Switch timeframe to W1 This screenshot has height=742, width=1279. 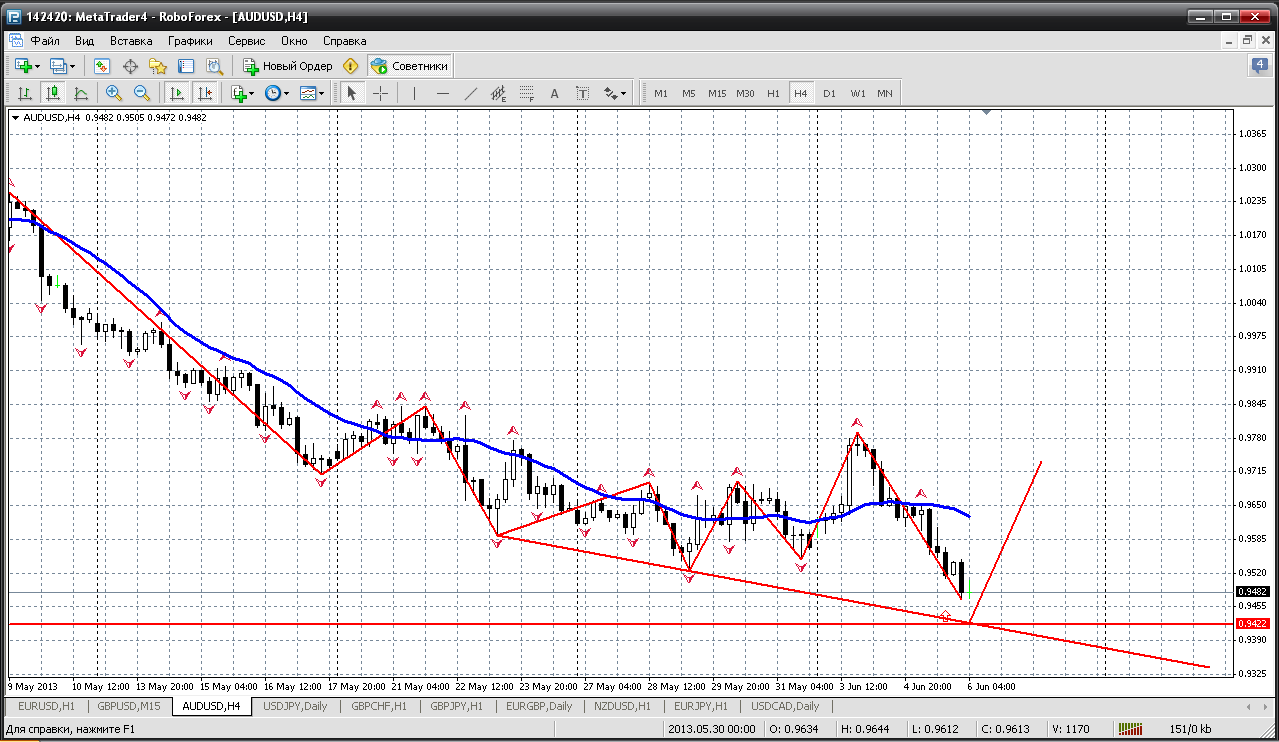coord(858,93)
